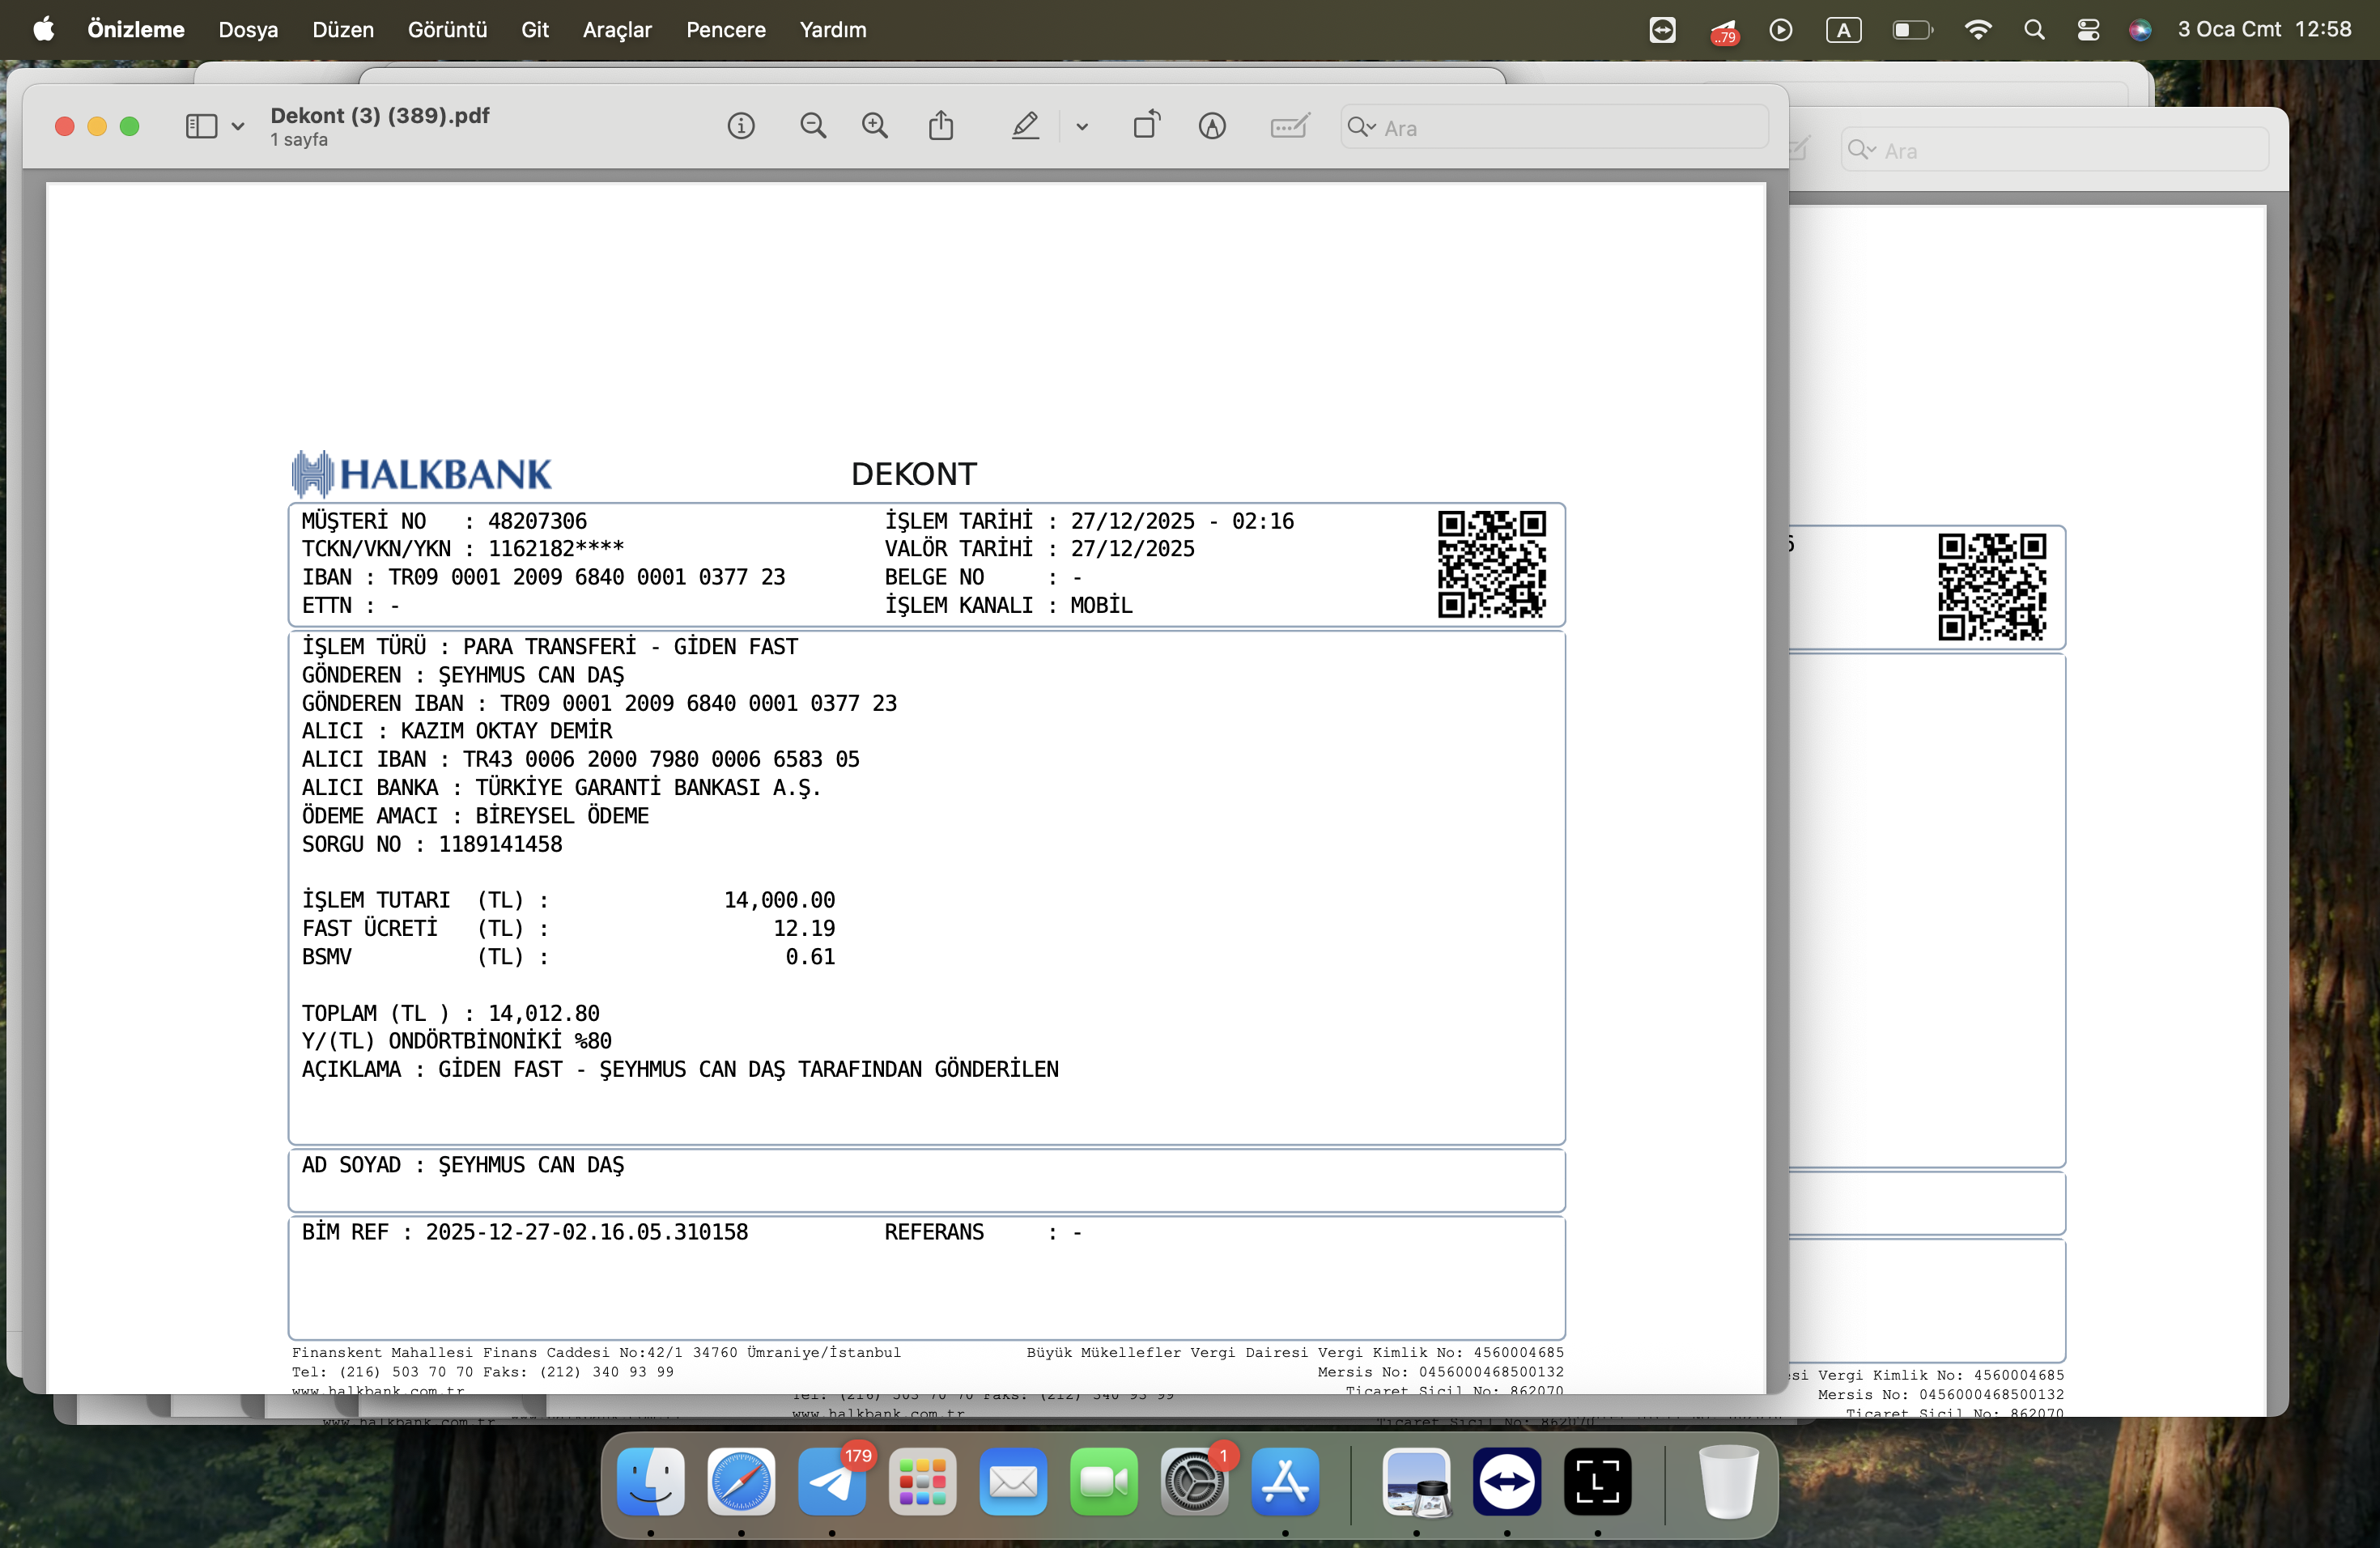Screen dimensions: 2380x1548
Task: Click the play circle menu bar icon
Action: pos(1781,30)
